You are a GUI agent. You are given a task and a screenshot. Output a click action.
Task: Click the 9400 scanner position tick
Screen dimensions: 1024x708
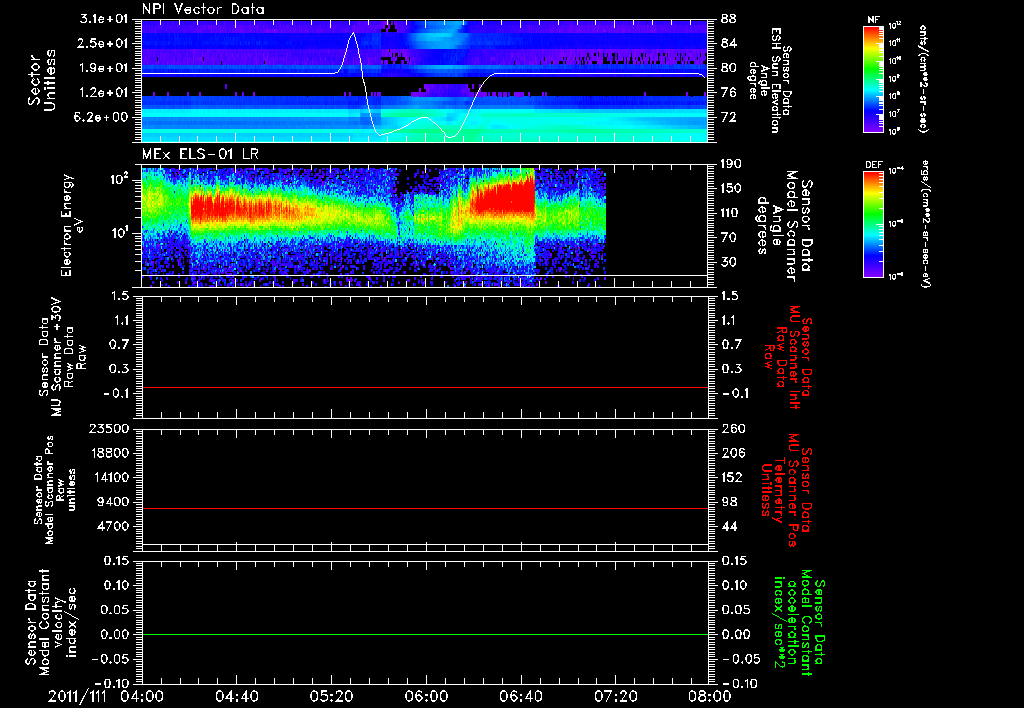113,502
